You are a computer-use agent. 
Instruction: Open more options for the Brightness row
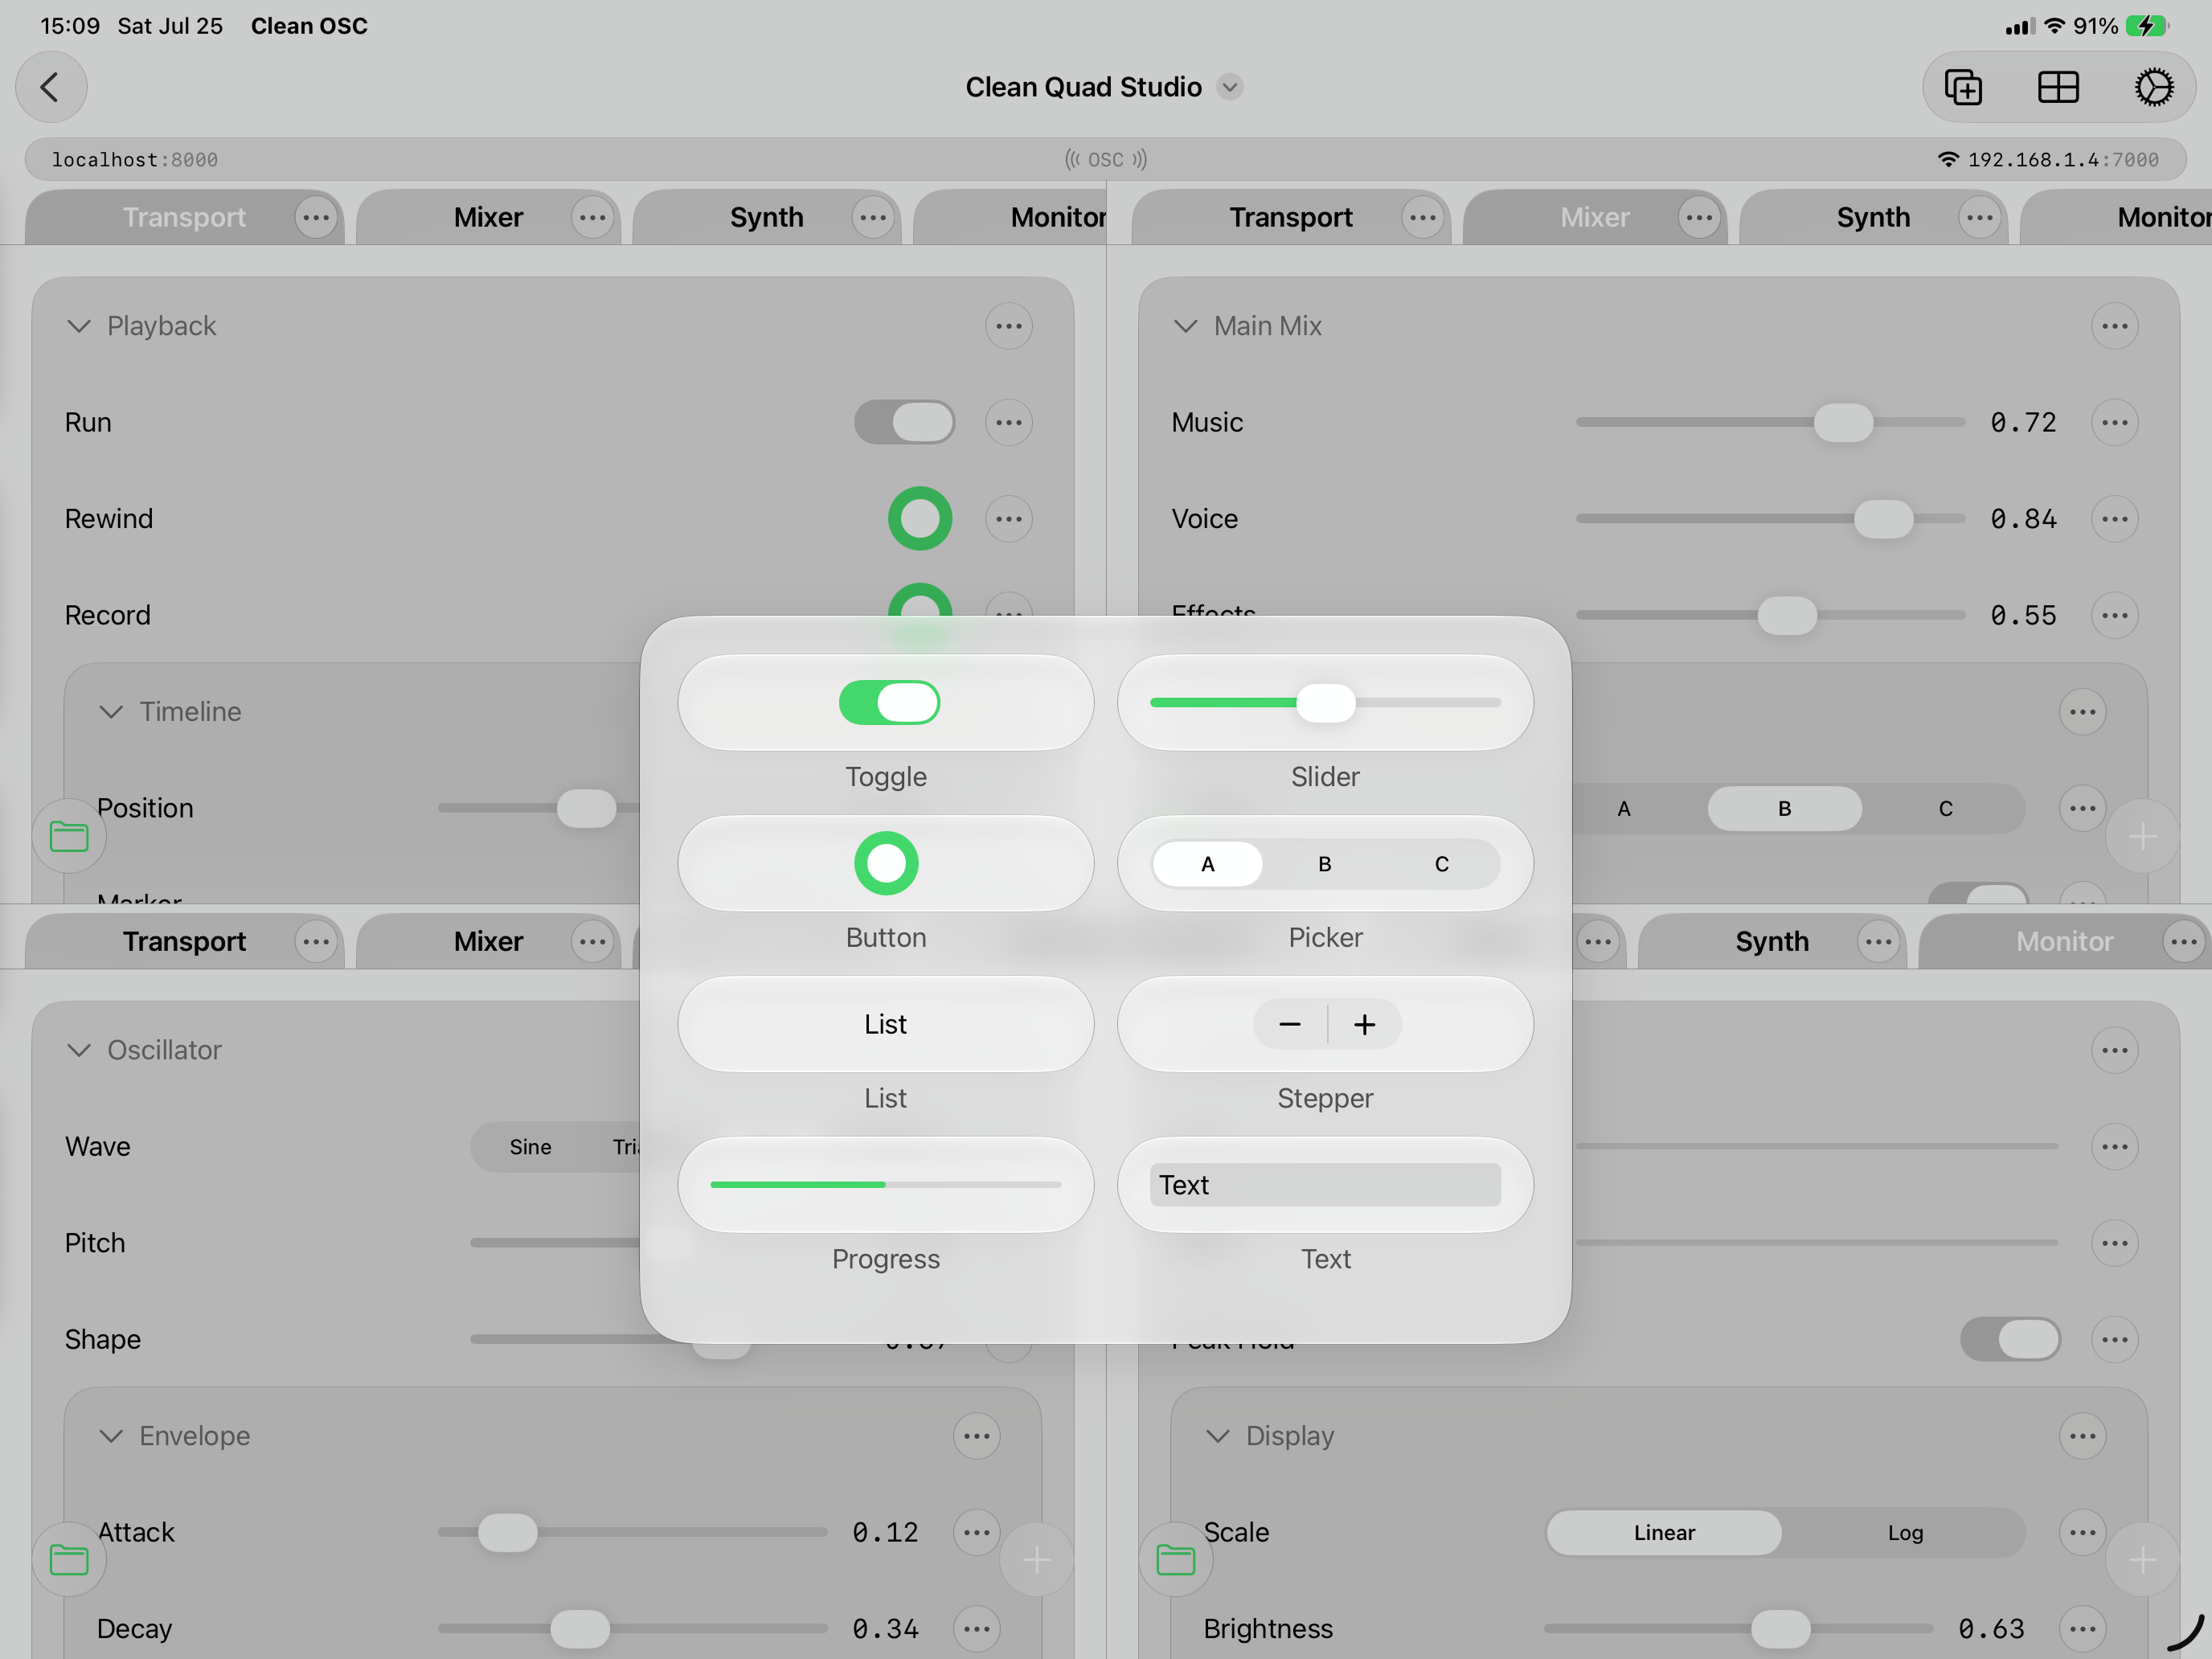2082,1629
